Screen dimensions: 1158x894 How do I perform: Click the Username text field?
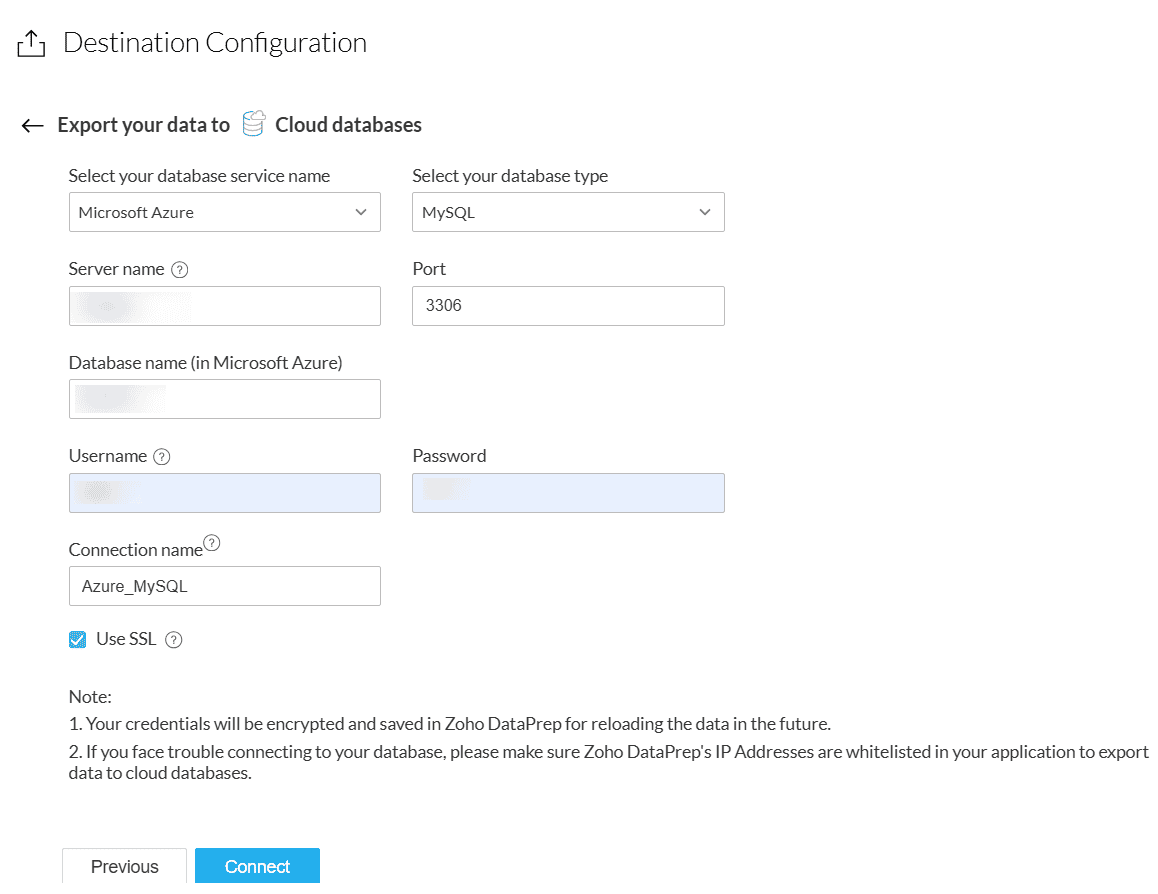[224, 493]
